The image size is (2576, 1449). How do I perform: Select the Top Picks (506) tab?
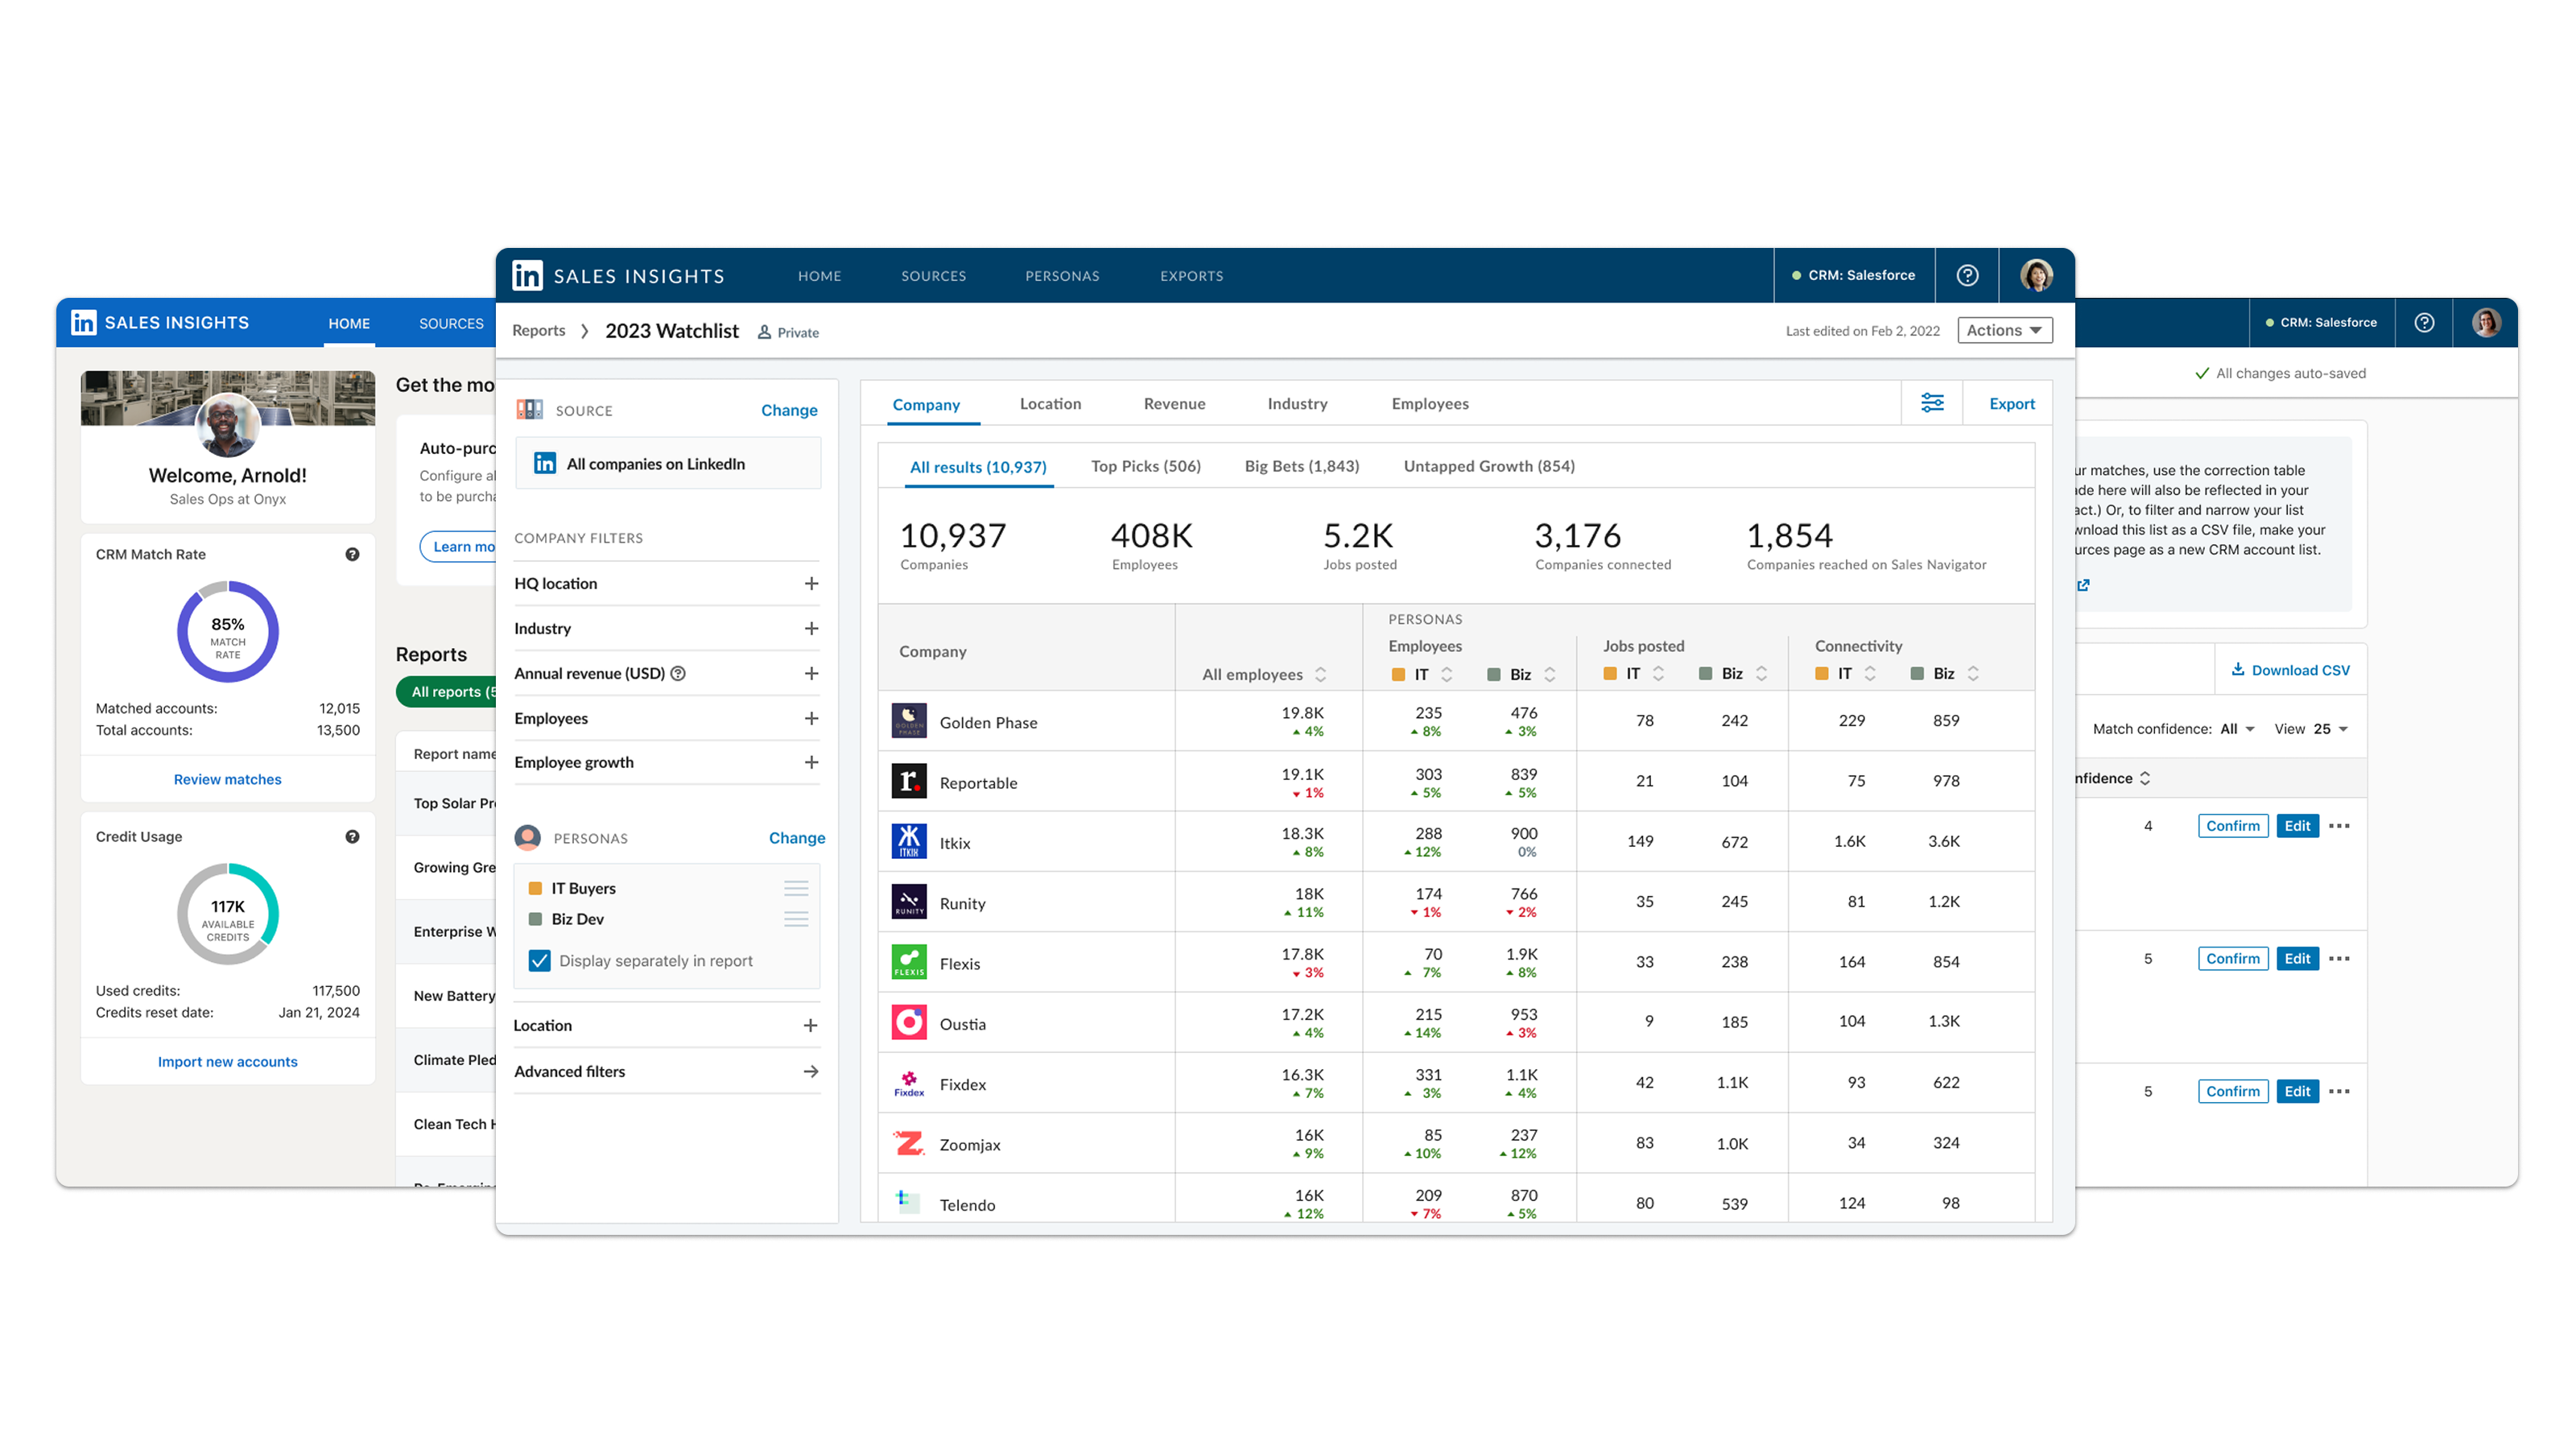point(1145,467)
